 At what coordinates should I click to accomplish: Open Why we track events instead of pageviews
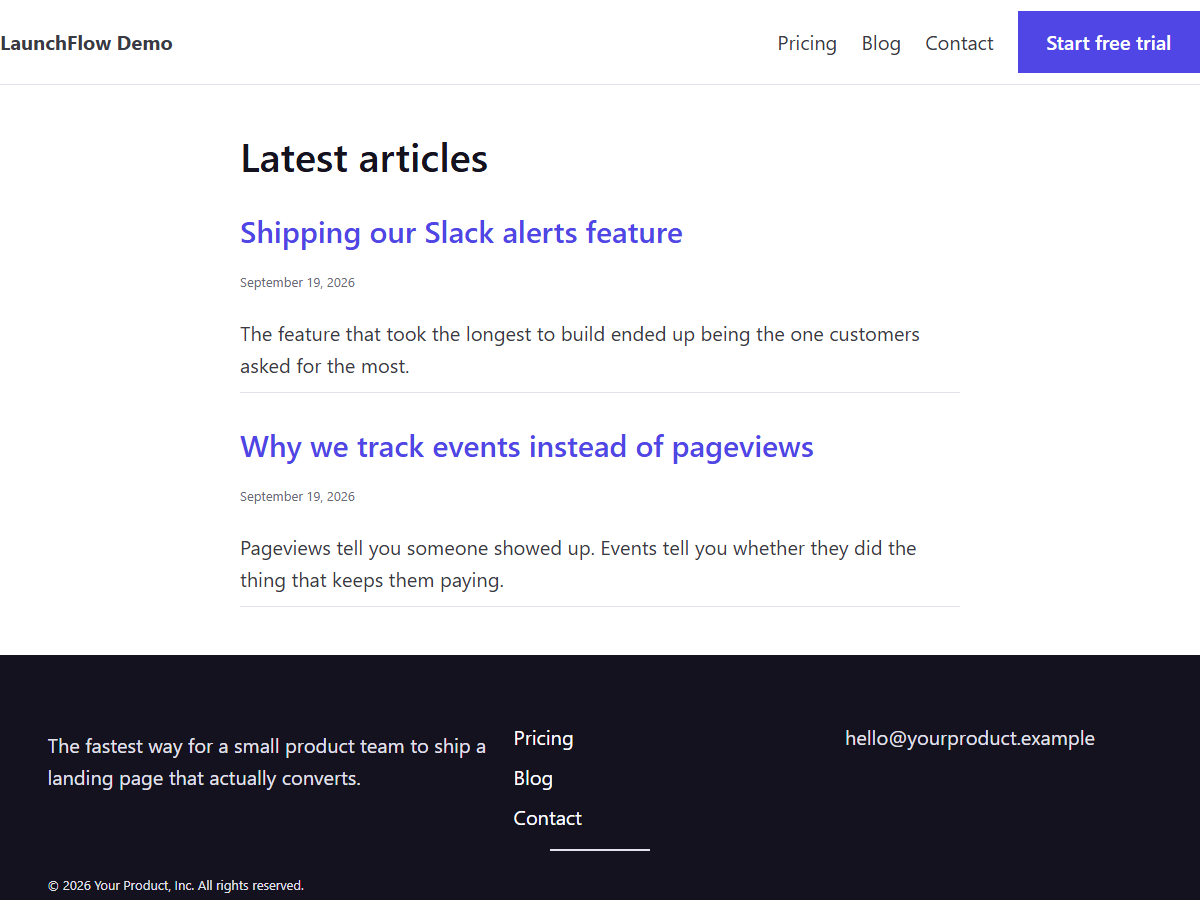[x=527, y=447]
